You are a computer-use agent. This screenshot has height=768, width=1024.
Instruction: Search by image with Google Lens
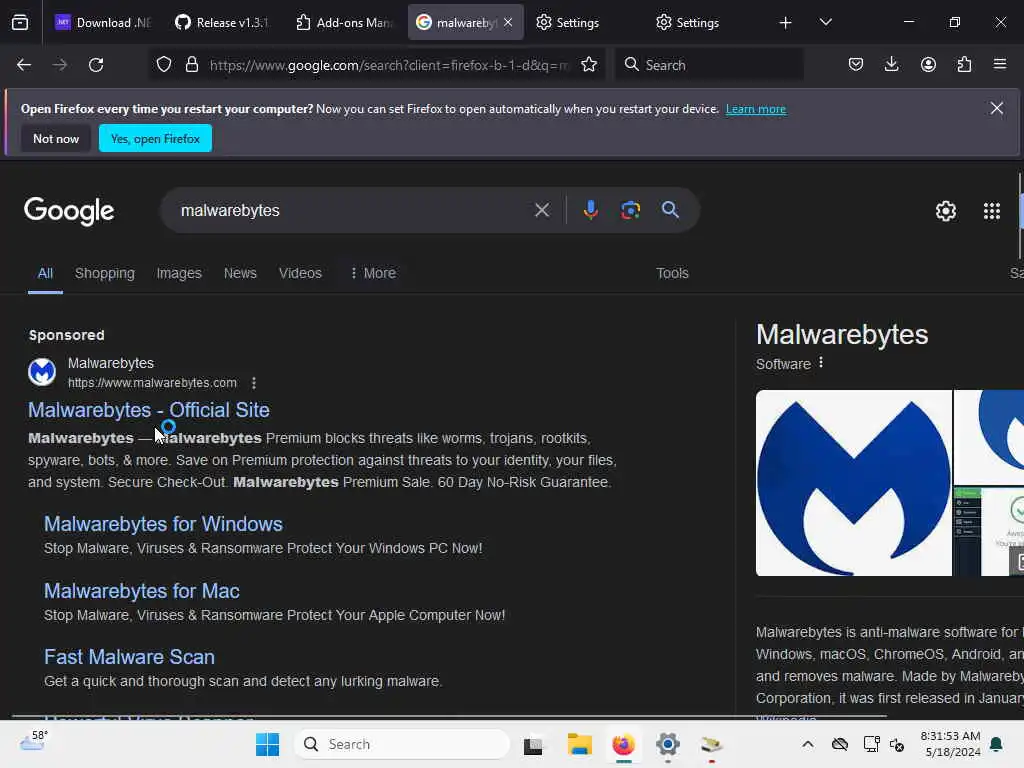point(630,210)
